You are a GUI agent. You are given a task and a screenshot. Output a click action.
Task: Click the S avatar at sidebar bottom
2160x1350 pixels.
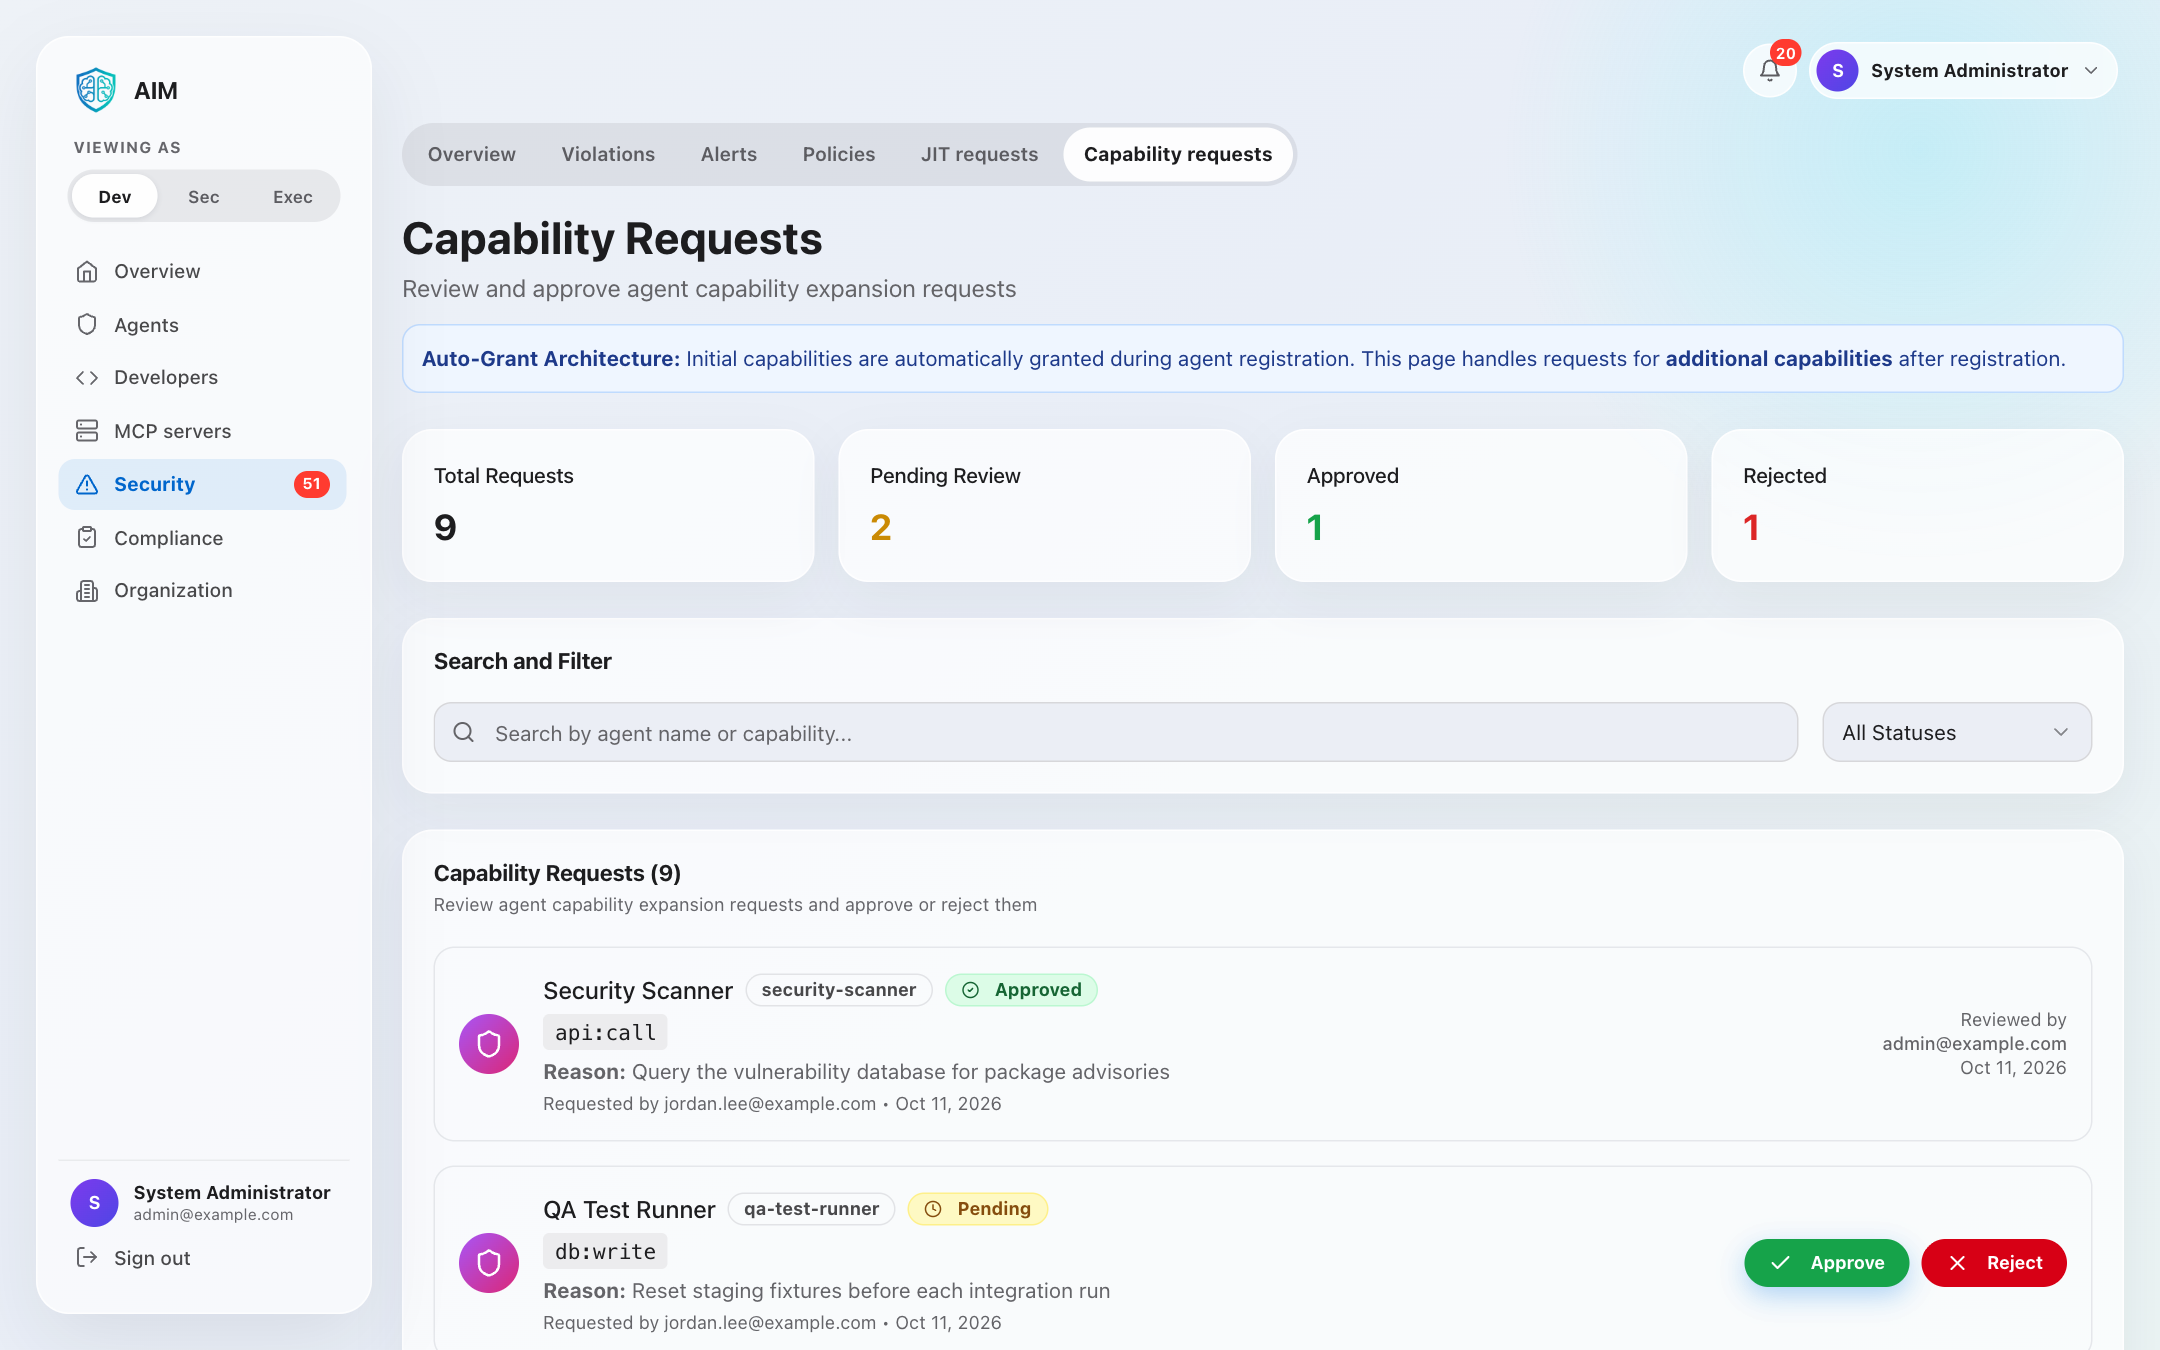coord(95,1202)
